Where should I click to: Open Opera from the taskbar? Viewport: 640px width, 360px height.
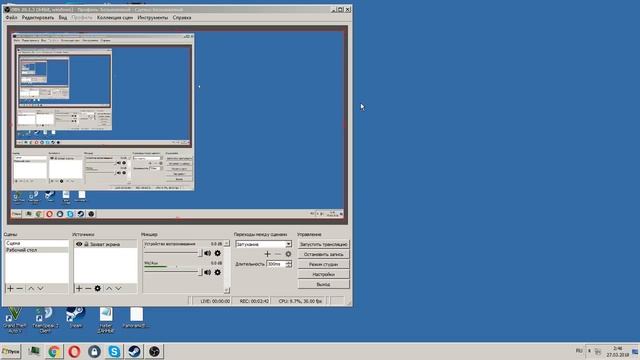point(74,351)
